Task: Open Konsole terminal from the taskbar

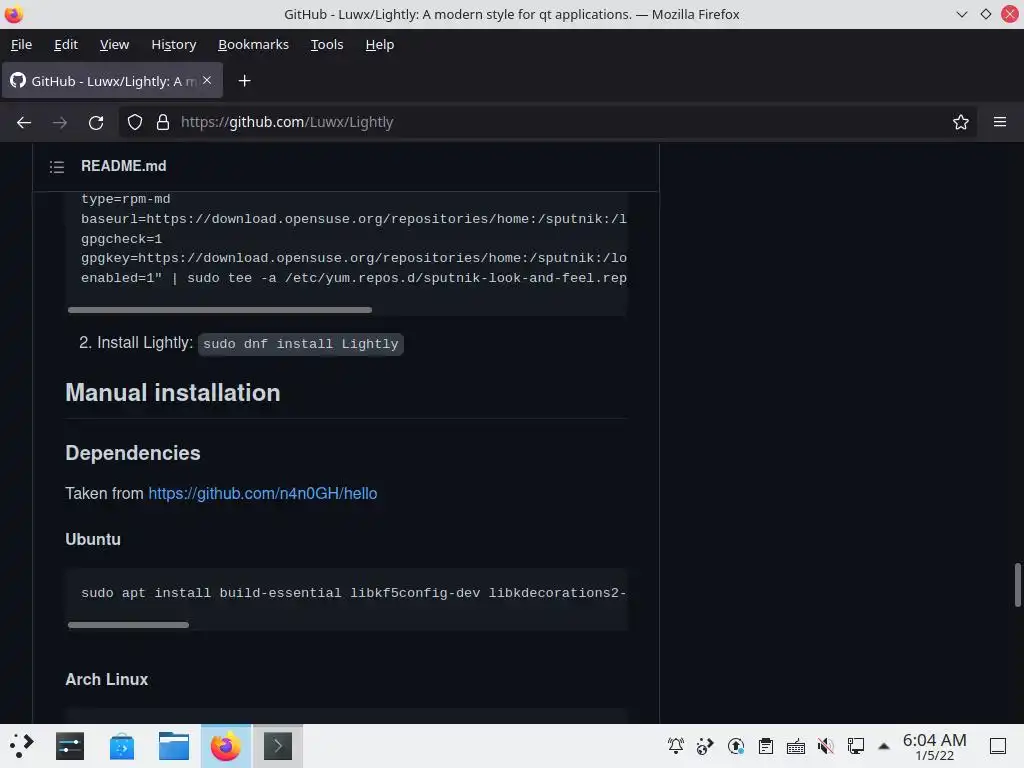Action: (x=278, y=746)
